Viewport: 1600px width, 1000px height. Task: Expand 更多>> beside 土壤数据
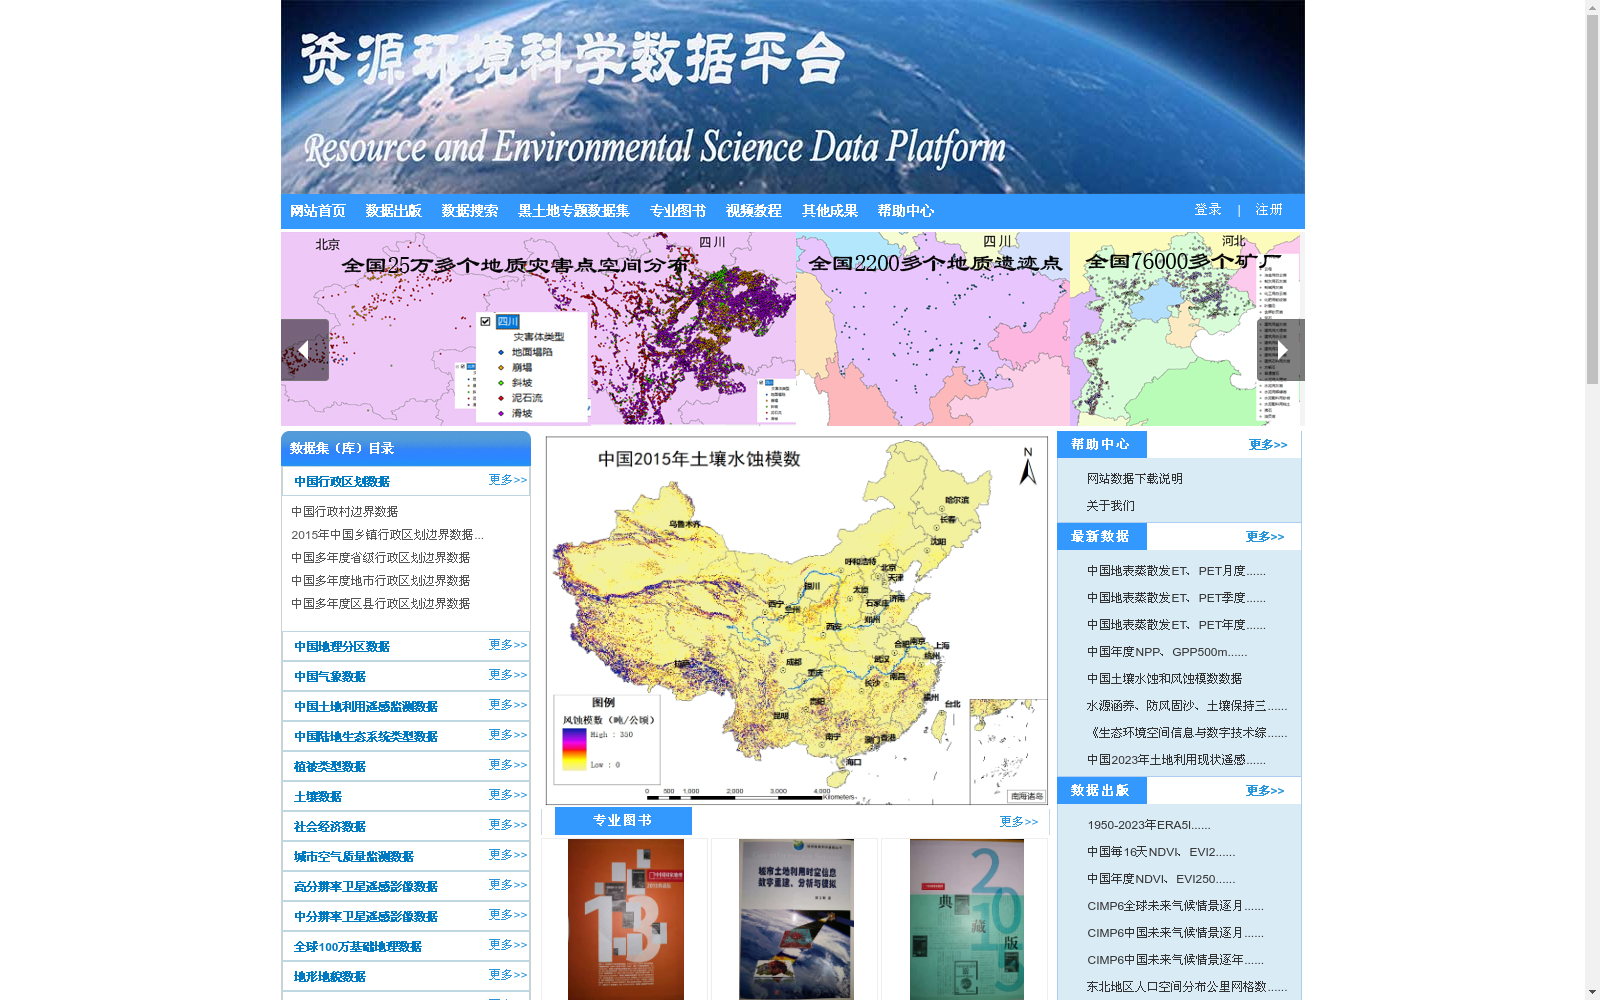pyautogui.click(x=508, y=795)
